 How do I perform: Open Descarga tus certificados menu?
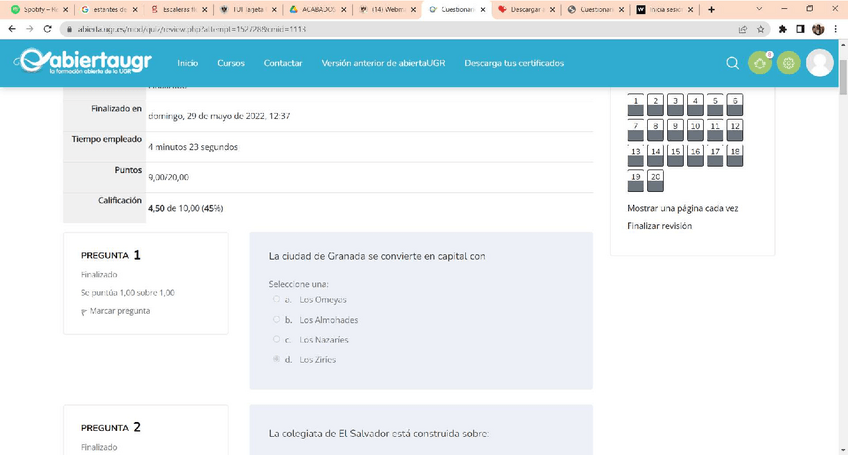pyautogui.click(x=514, y=63)
